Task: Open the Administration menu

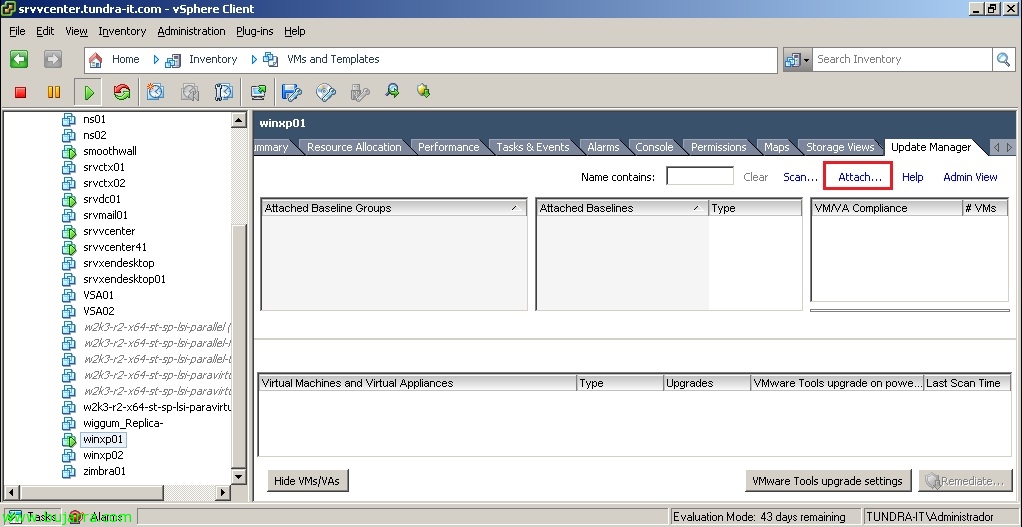Action: click(191, 31)
